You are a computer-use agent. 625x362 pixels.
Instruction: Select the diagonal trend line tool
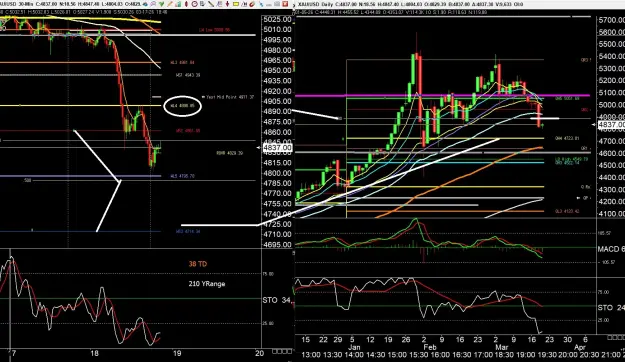[211, 4]
